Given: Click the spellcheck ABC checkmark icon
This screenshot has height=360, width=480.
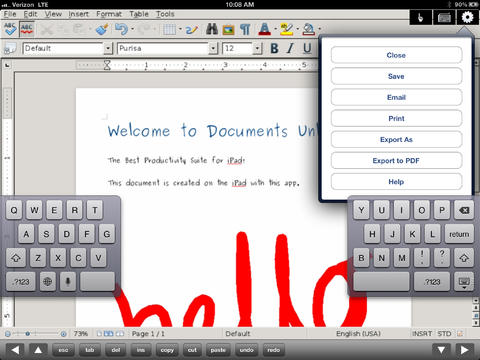Looking at the screenshot, I should click(10, 29).
